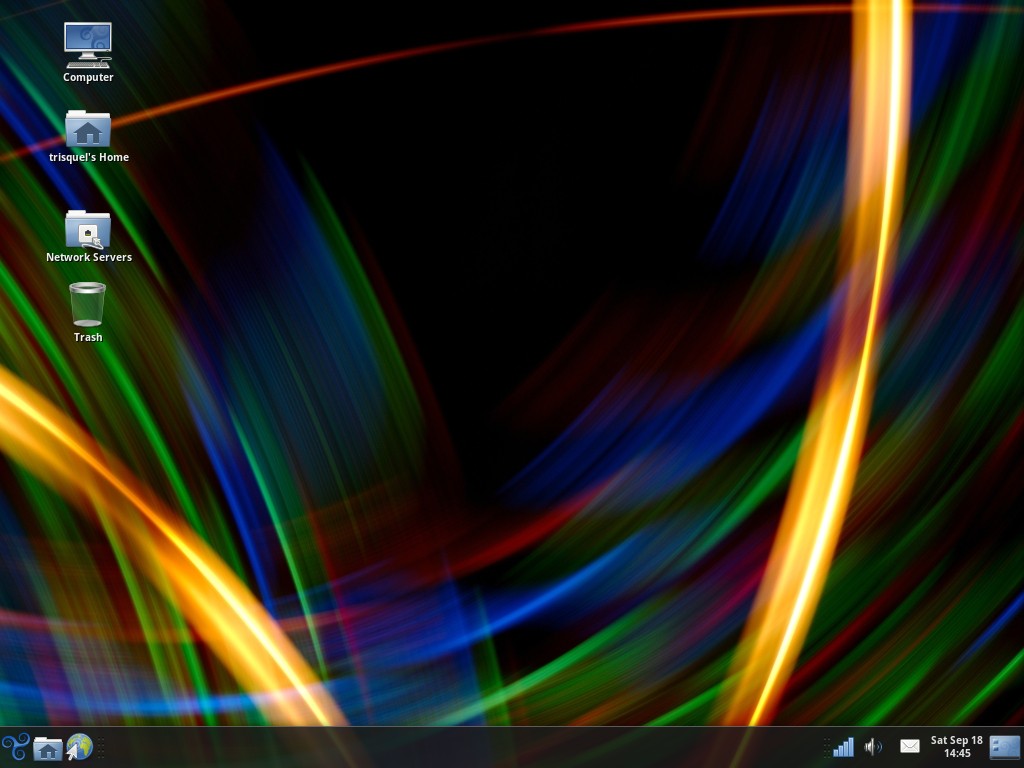Launch home folder from the bottom panel

47,748
